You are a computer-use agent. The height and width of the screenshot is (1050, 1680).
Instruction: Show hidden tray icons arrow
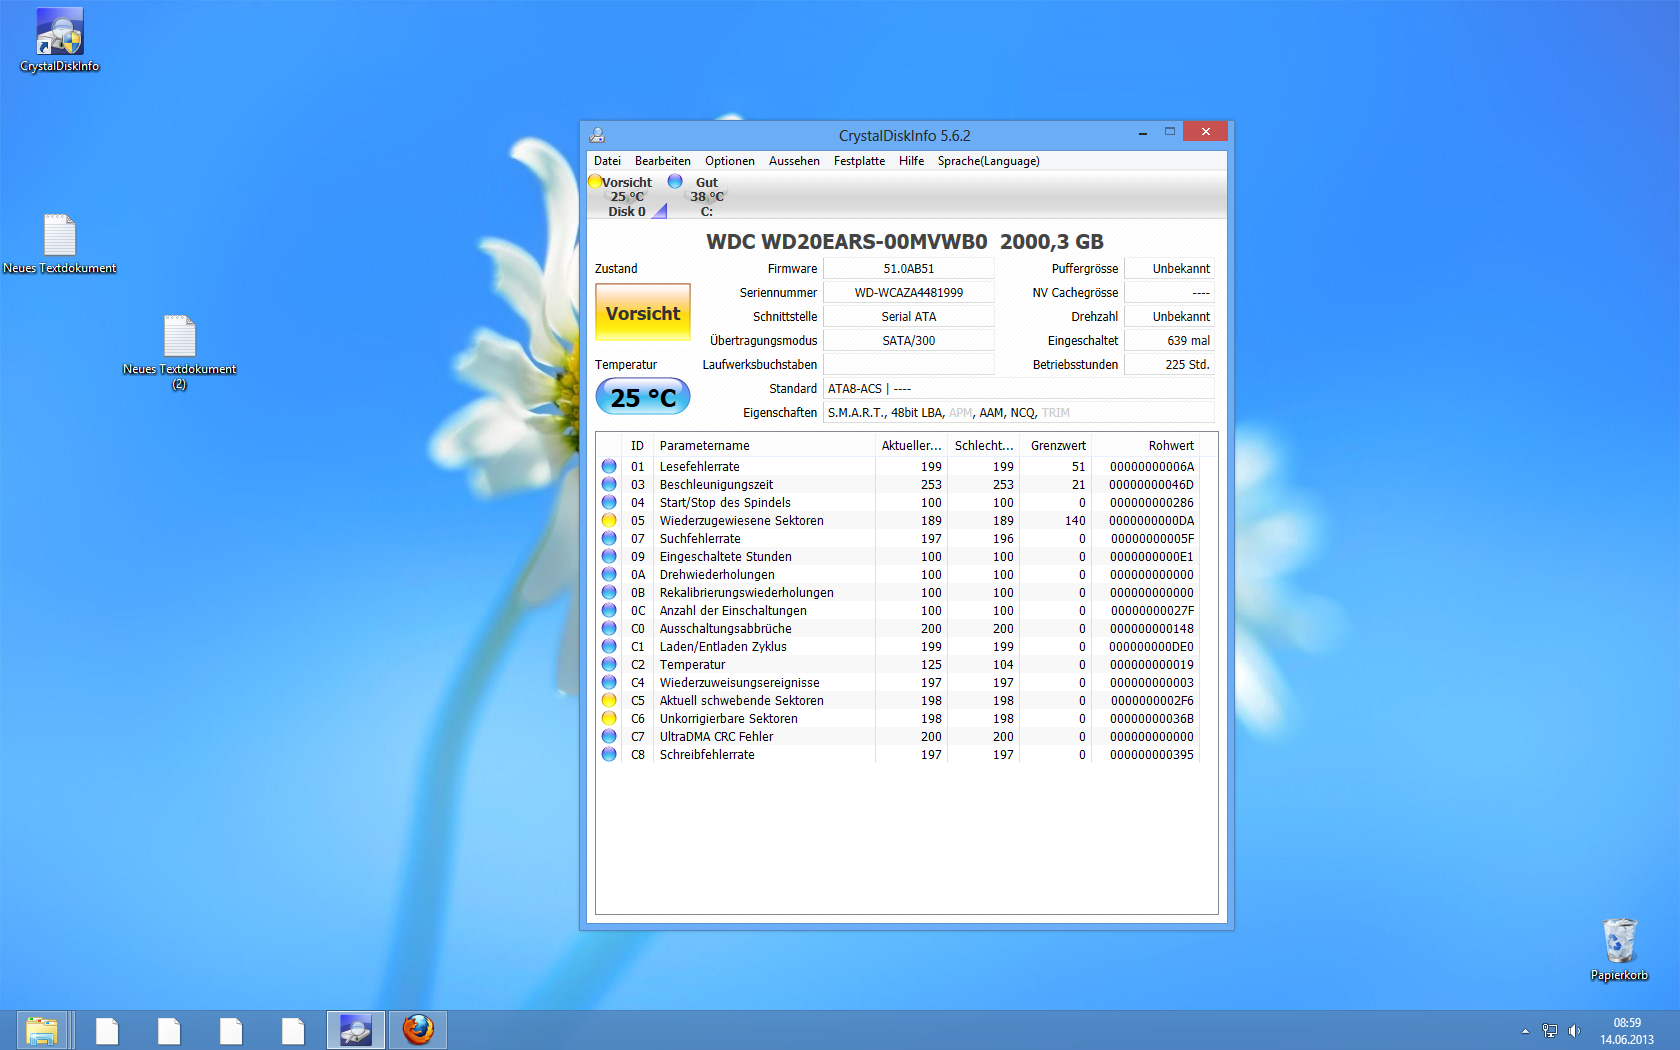[x=1525, y=1031]
